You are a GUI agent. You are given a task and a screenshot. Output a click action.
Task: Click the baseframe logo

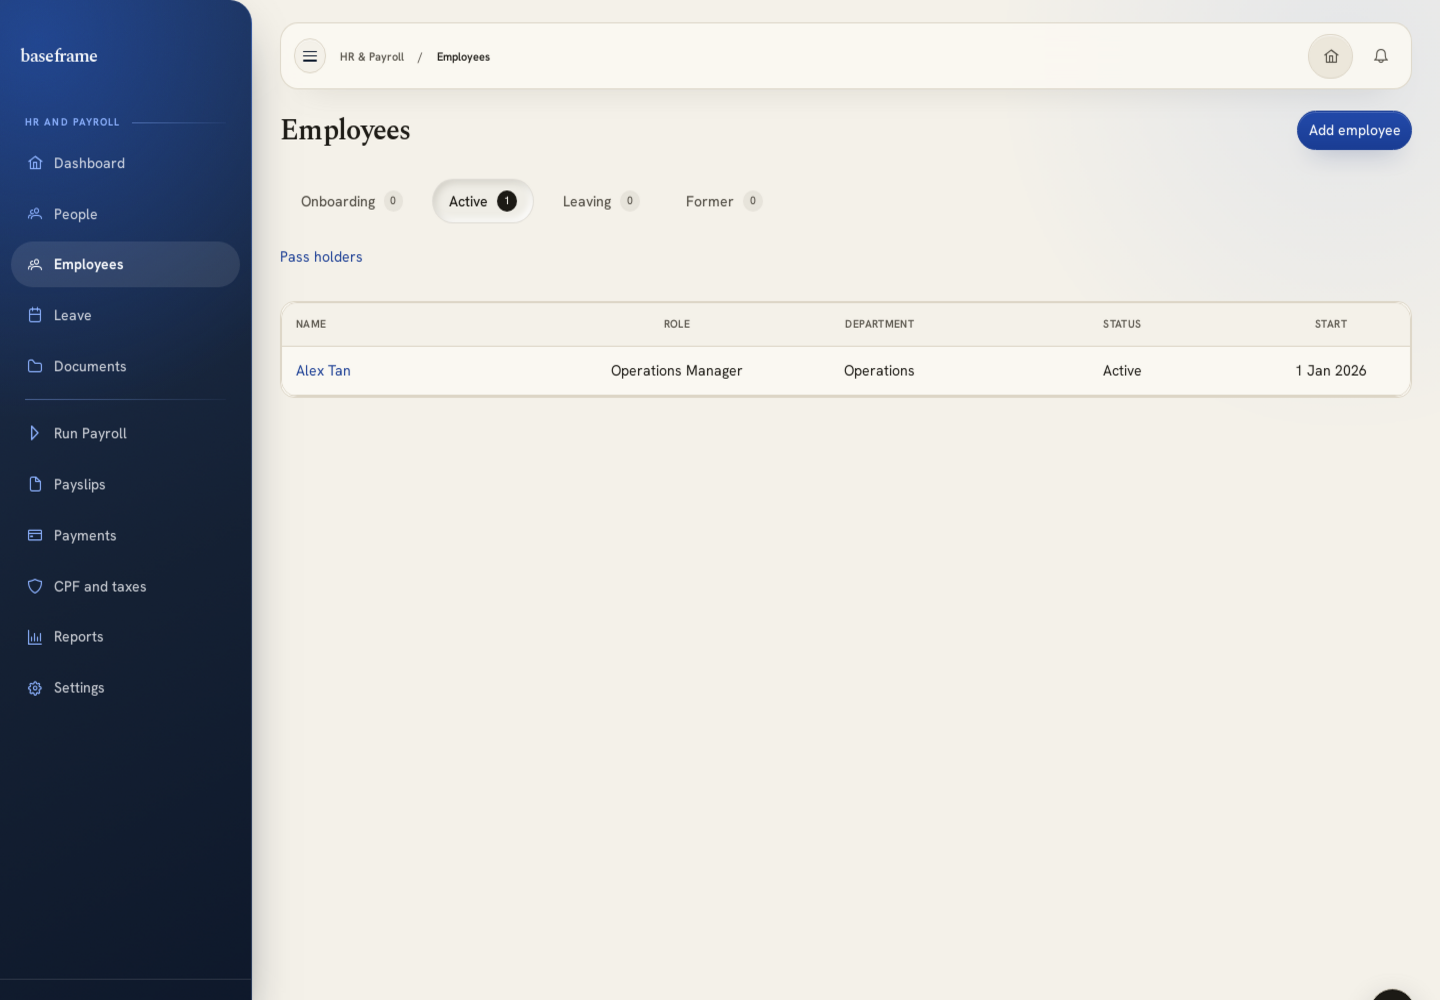click(x=59, y=56)
